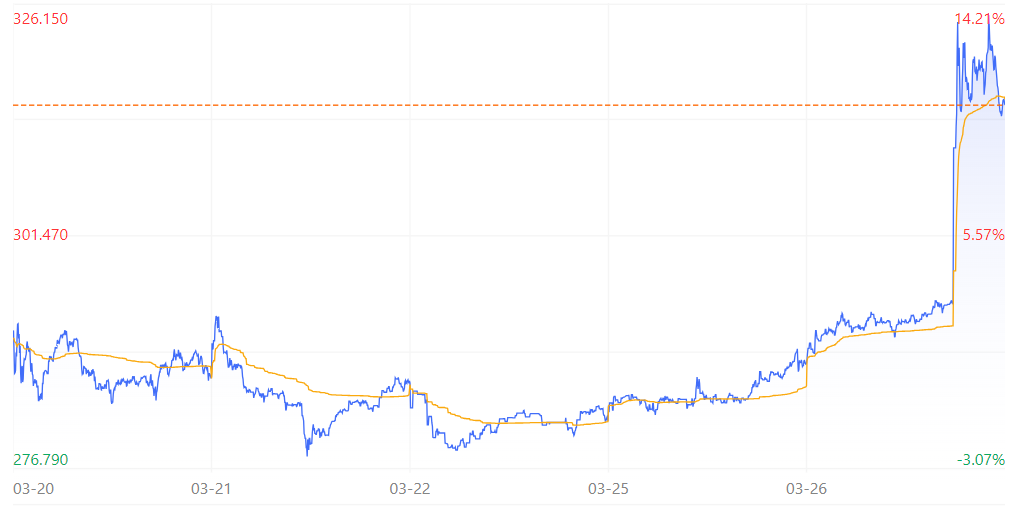The width and height of the screenshot is (1017, 511).
Task: Click the 03-22 date label
Action: coord(409,488)
